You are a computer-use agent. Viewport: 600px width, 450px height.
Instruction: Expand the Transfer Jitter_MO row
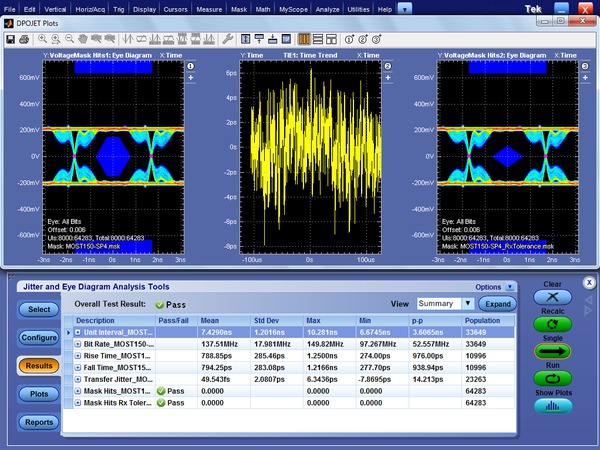tap(78, 380)
